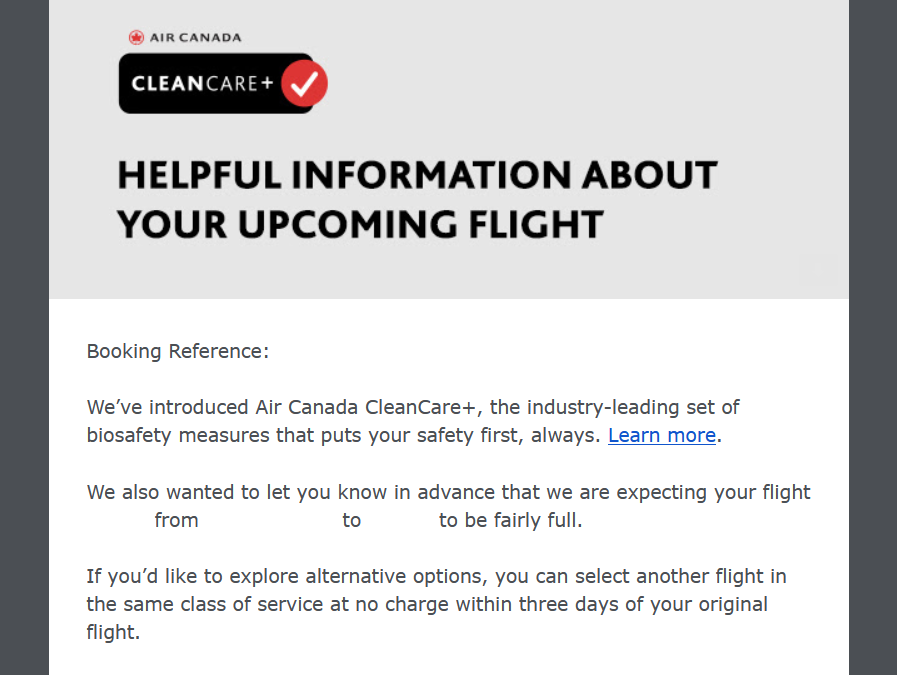
Task: Select the Booking Reference label
Action: 178,351
